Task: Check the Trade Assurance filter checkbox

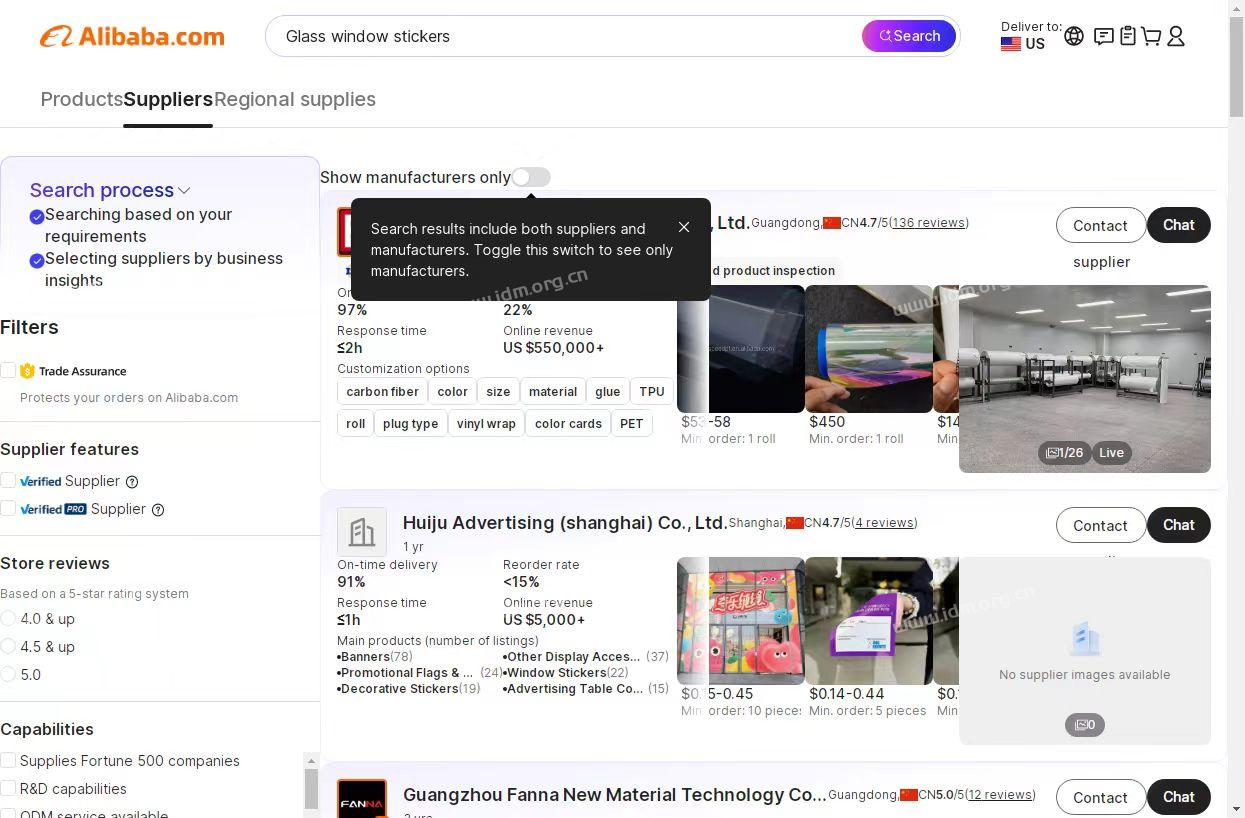Action: pyautogui.click(x=8, y=371)
